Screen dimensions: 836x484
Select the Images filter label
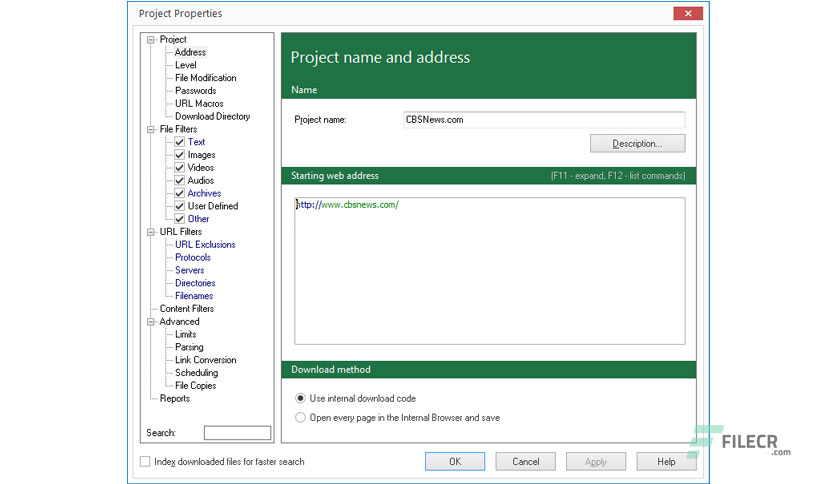coord(202,155)
